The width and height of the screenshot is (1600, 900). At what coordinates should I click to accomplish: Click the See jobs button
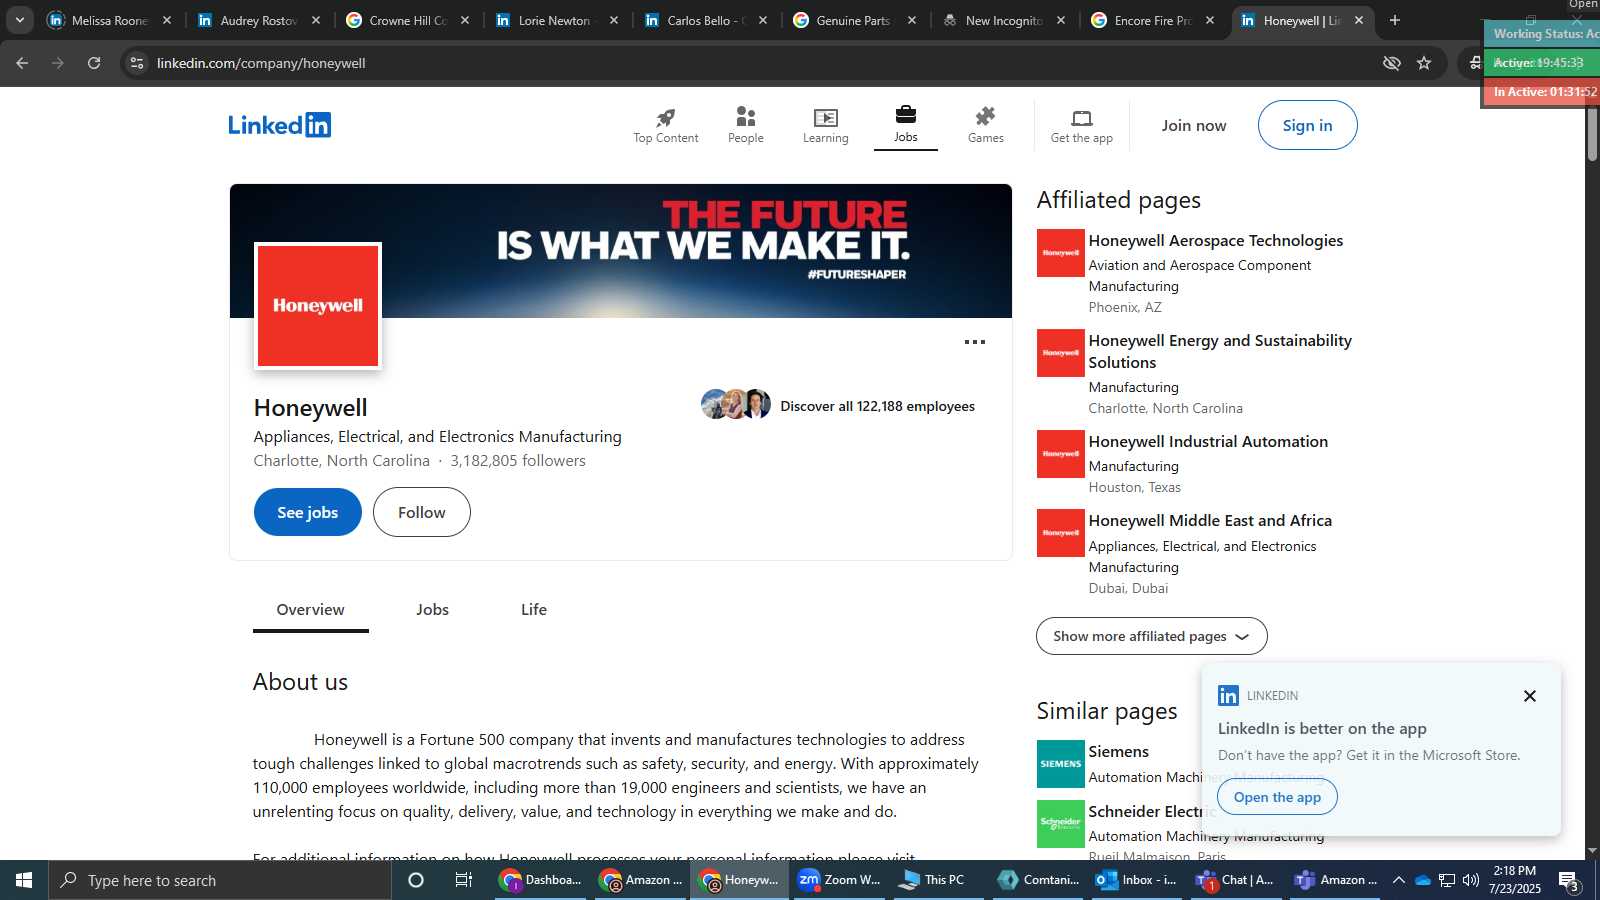pos(307,512)
